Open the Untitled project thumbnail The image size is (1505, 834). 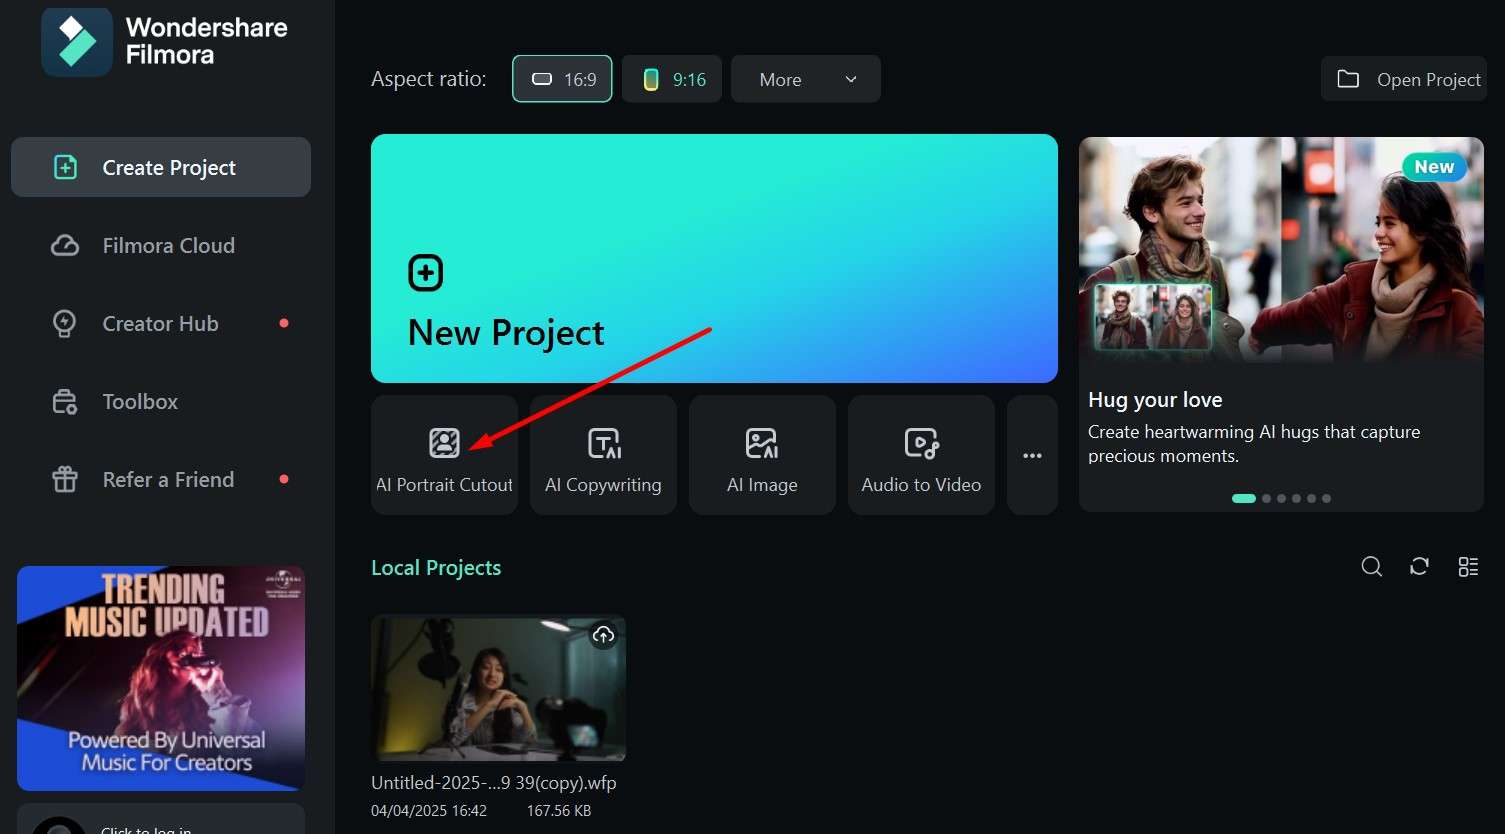click(x=498, y=688)
